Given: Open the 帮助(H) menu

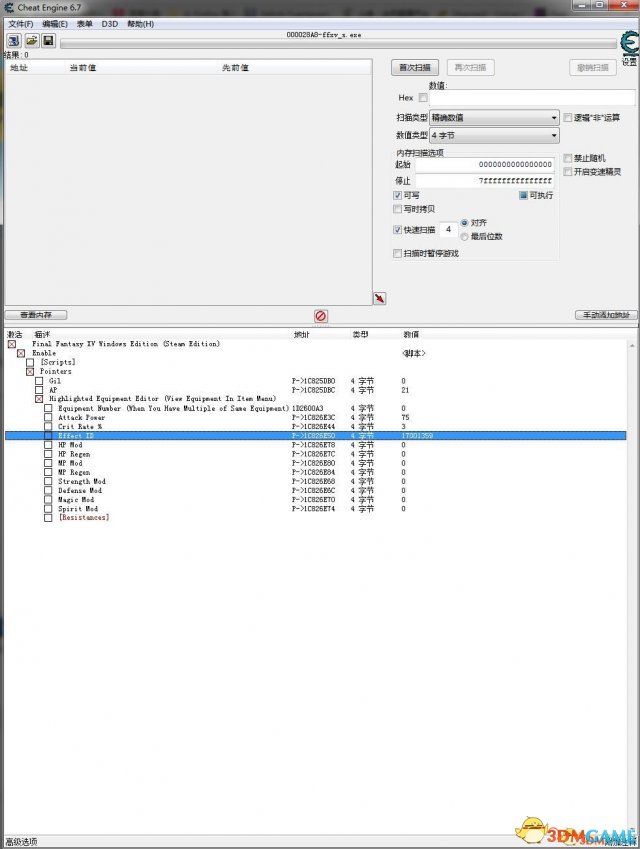Looking at the screenshot, I should tap(140, 24).
